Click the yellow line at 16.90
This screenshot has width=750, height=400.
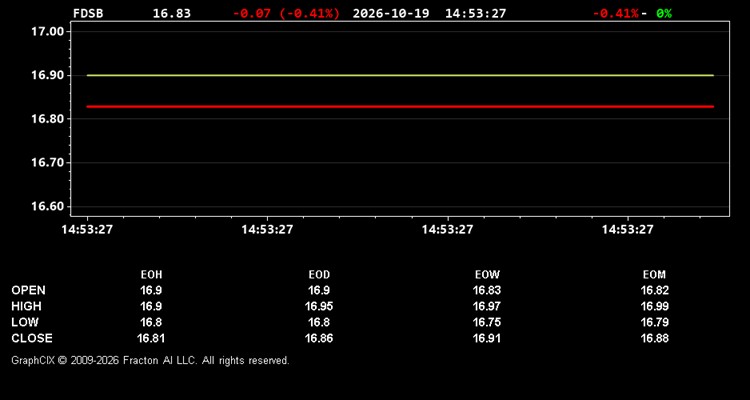coord(400,75)
